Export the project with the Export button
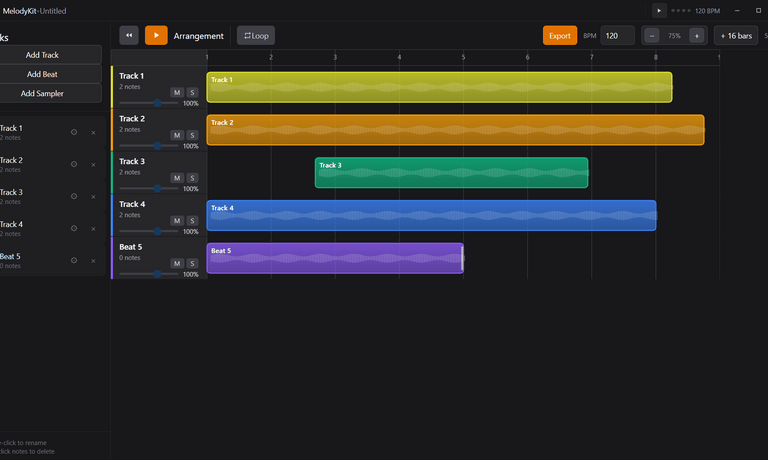 pyautogui.click(x=560, y=36)
